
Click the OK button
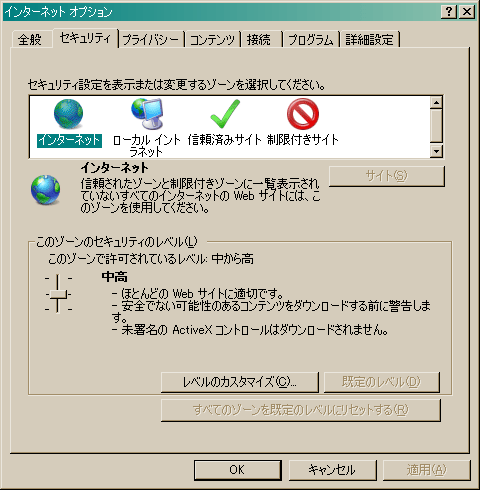(x=238, y=470)
